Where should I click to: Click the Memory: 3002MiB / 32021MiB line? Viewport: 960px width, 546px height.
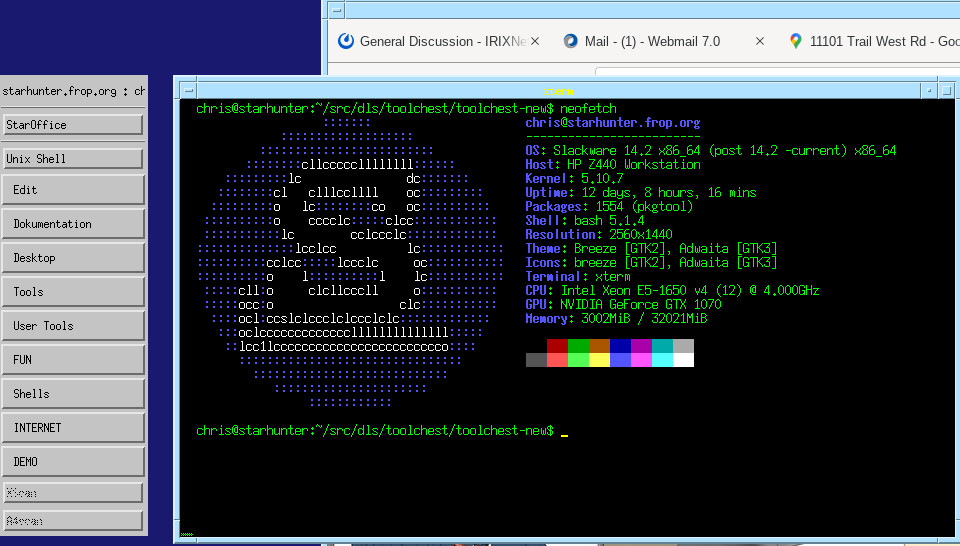coord(617,319)
